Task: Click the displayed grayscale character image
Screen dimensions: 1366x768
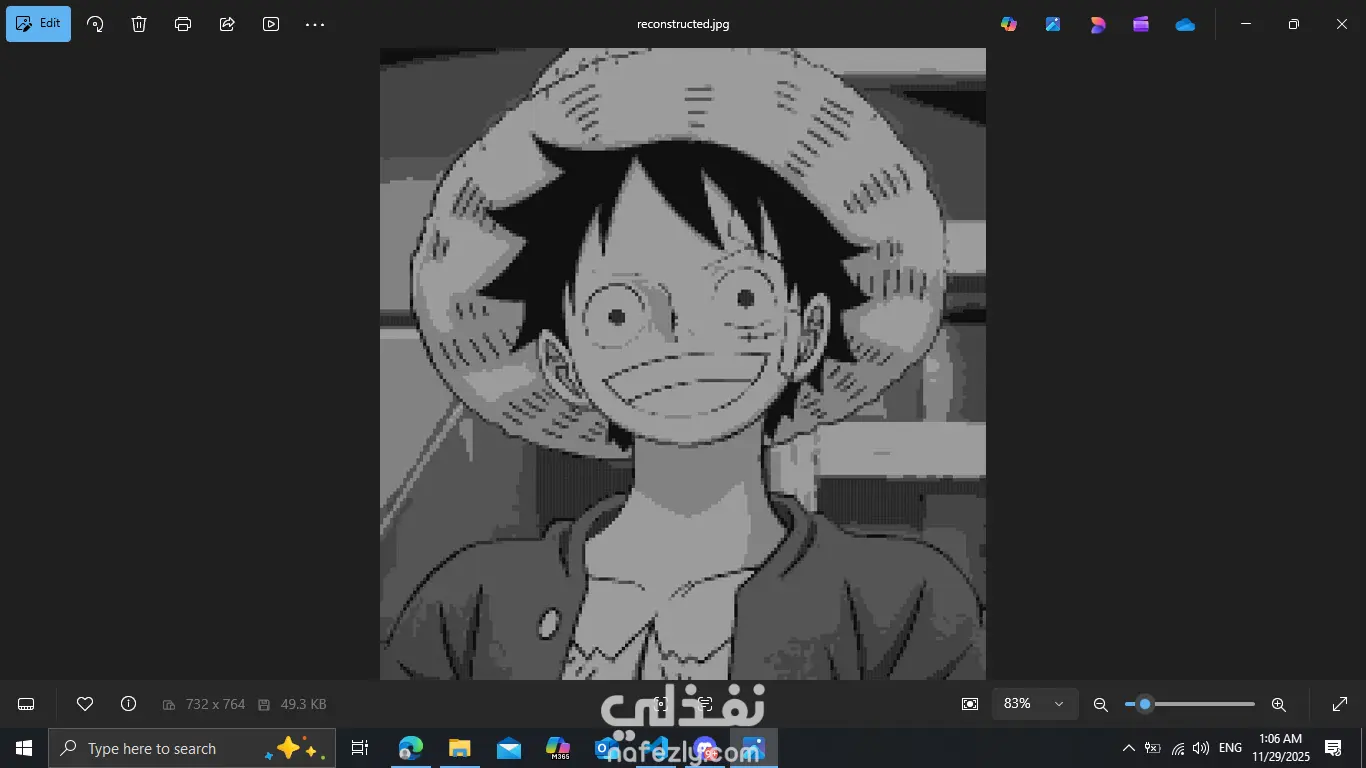Action: tap(683, 364)
